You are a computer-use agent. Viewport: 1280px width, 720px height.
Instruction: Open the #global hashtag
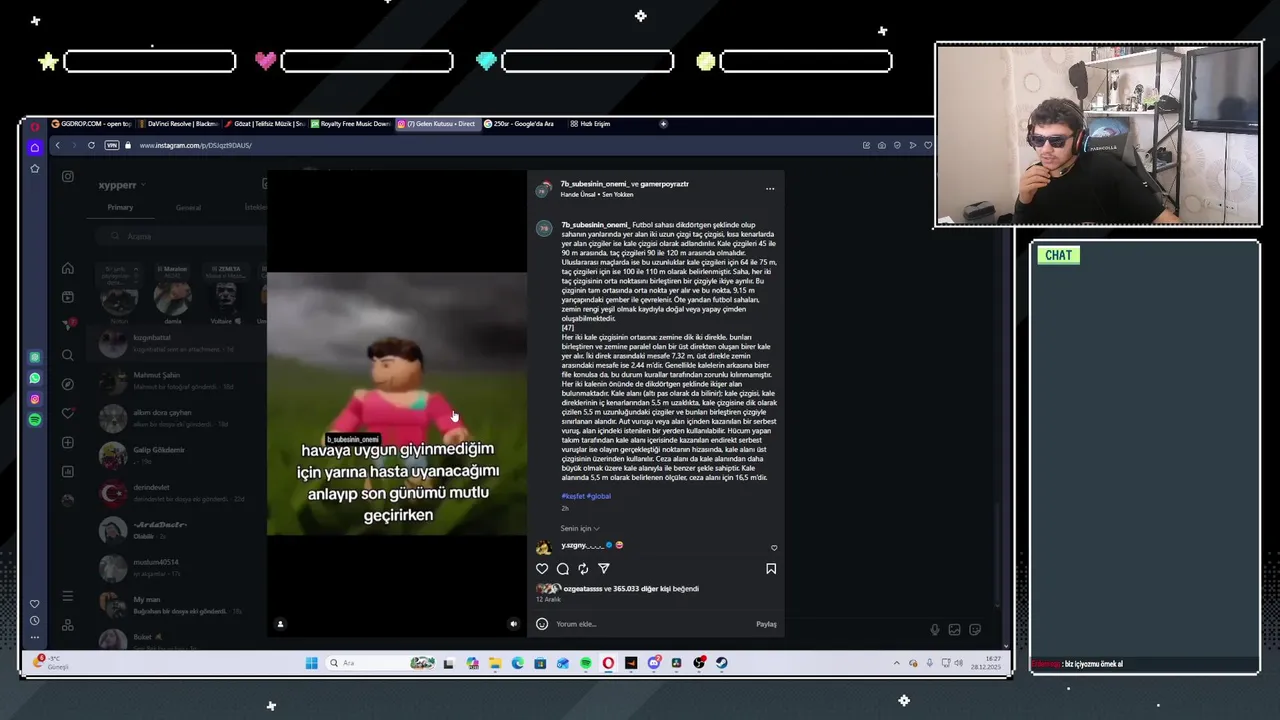coord(598,496)
